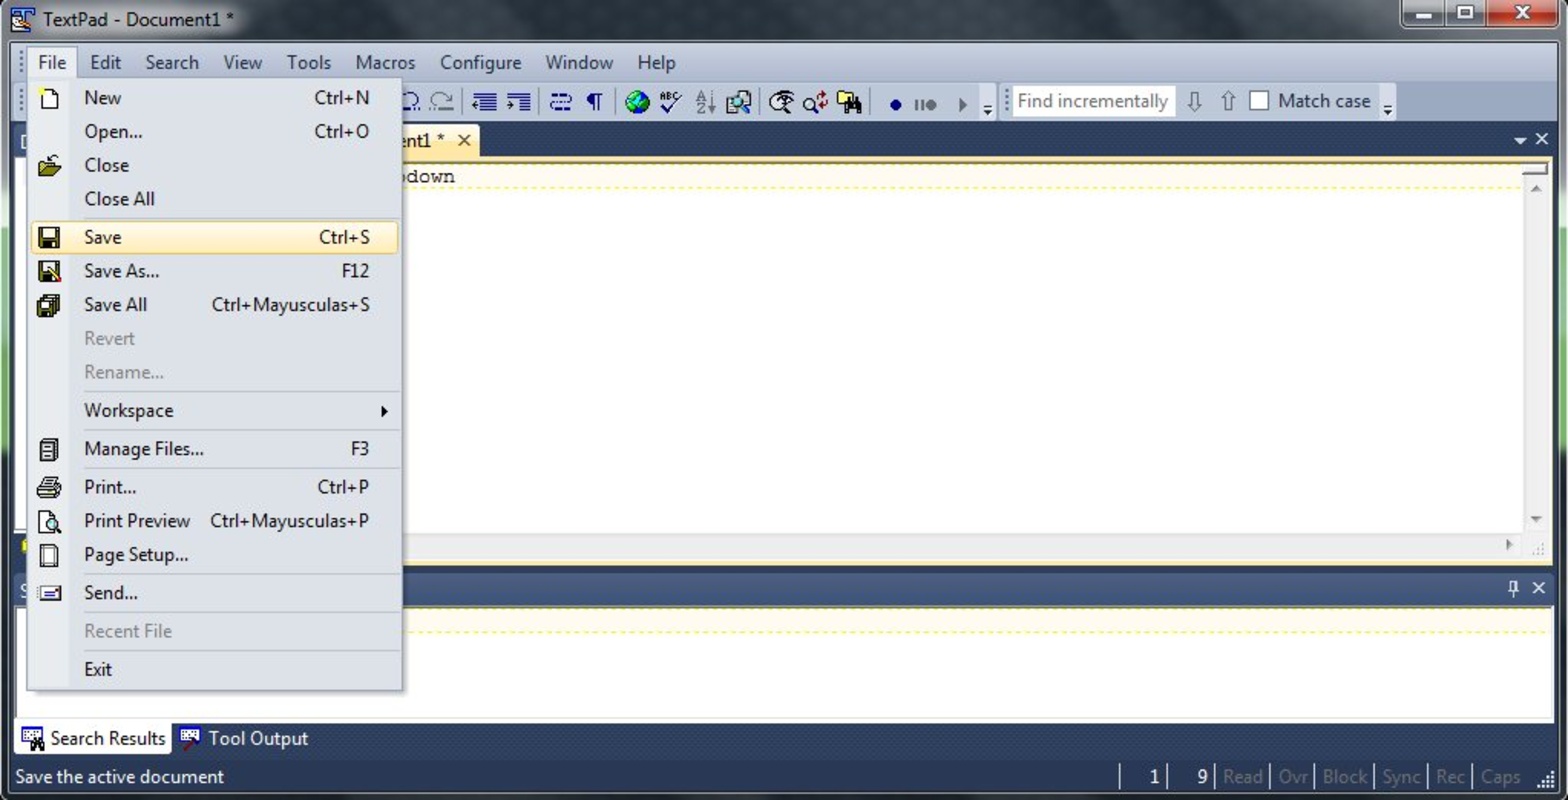The height and width of the screenshot is (800, 1568).
Task: Click the Replace icon
Action: pos(815,101)
